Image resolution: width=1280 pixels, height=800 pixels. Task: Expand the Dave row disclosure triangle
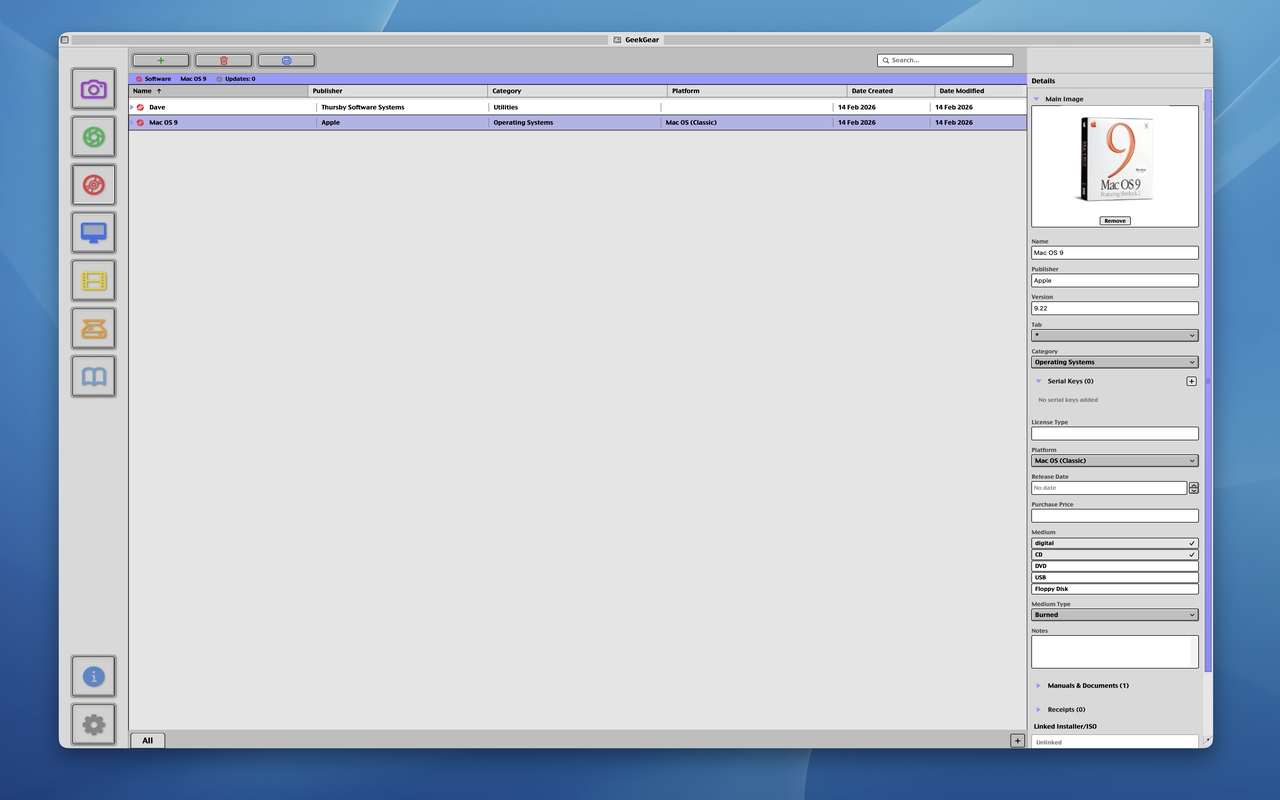[x=132, y=107]
